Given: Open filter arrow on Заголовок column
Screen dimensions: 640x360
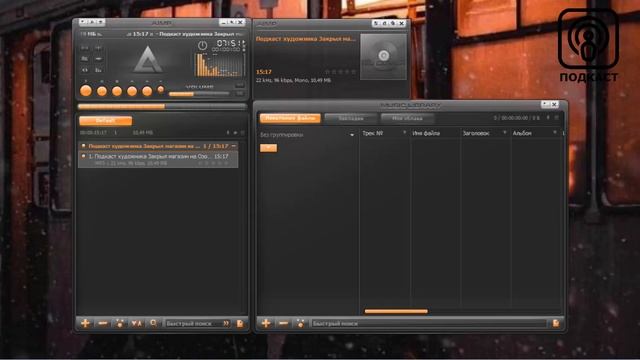Looking at the screenshot, I should point(504,133).
